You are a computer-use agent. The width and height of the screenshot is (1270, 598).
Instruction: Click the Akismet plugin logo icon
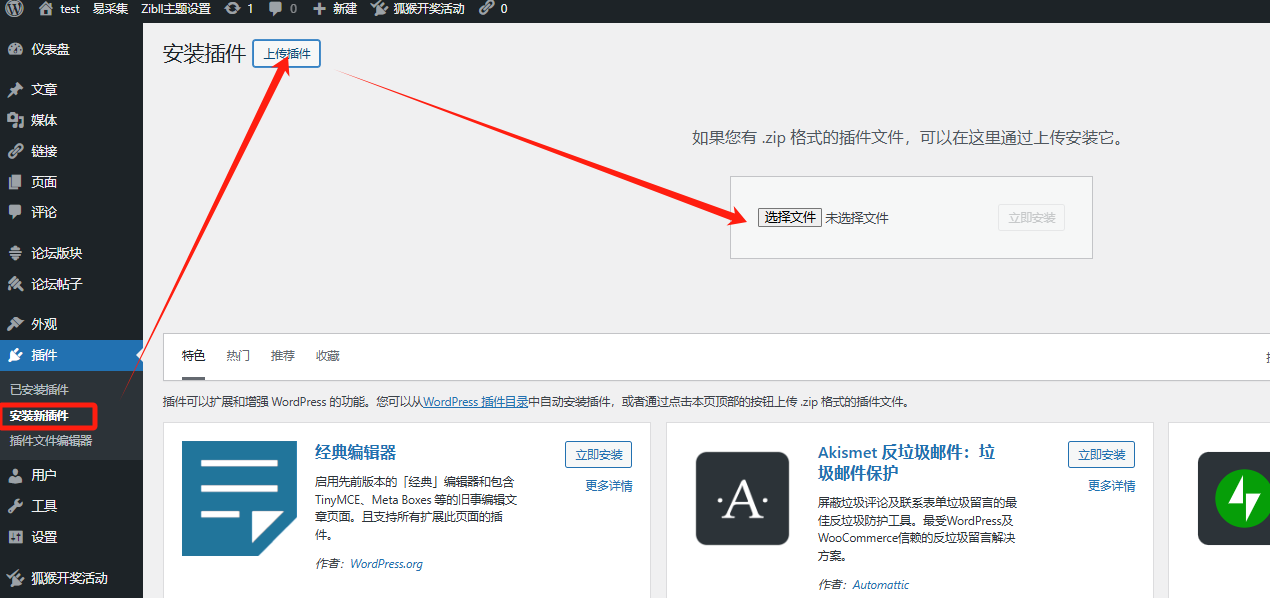742,498
